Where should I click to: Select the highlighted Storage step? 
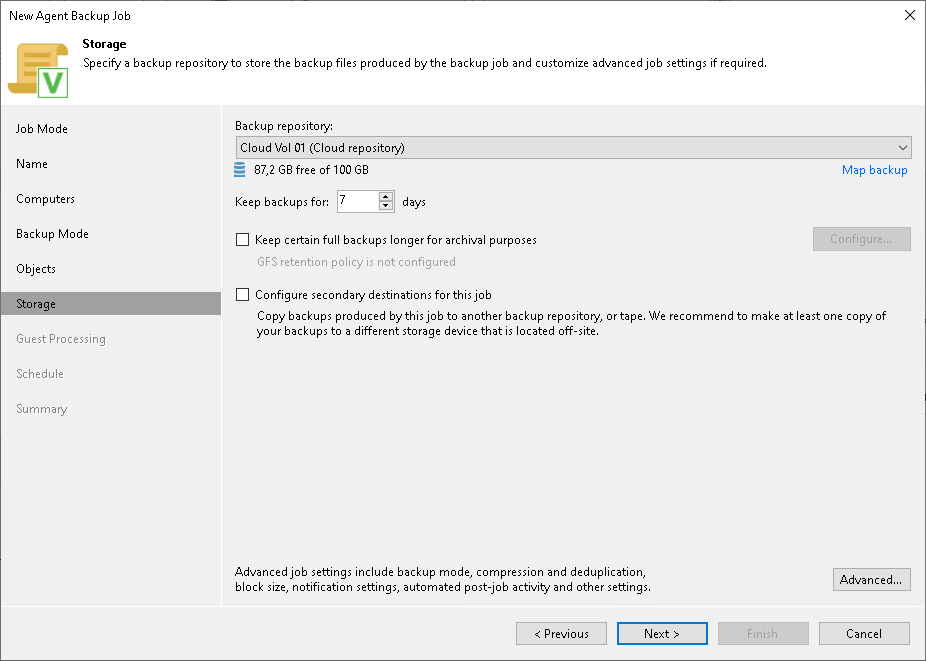coord(37,303)
